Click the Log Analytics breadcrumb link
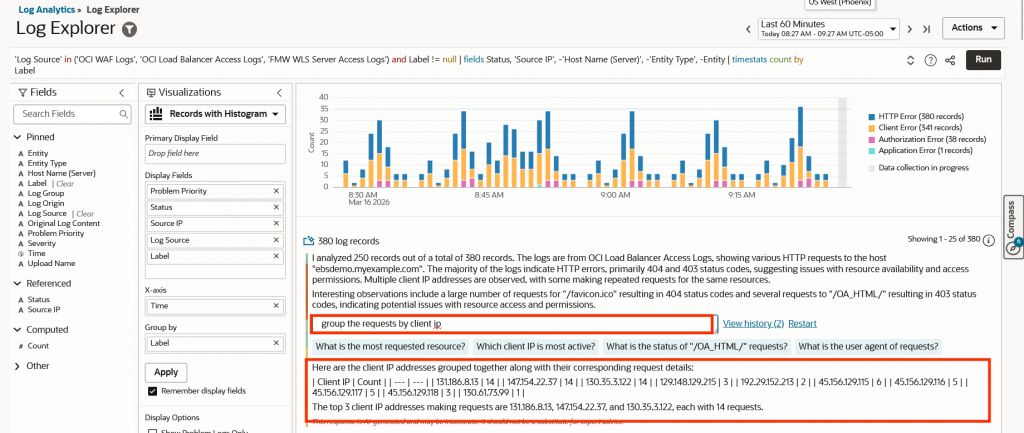This screenshot has height=433, width=1024. click(x=45, y=10)
